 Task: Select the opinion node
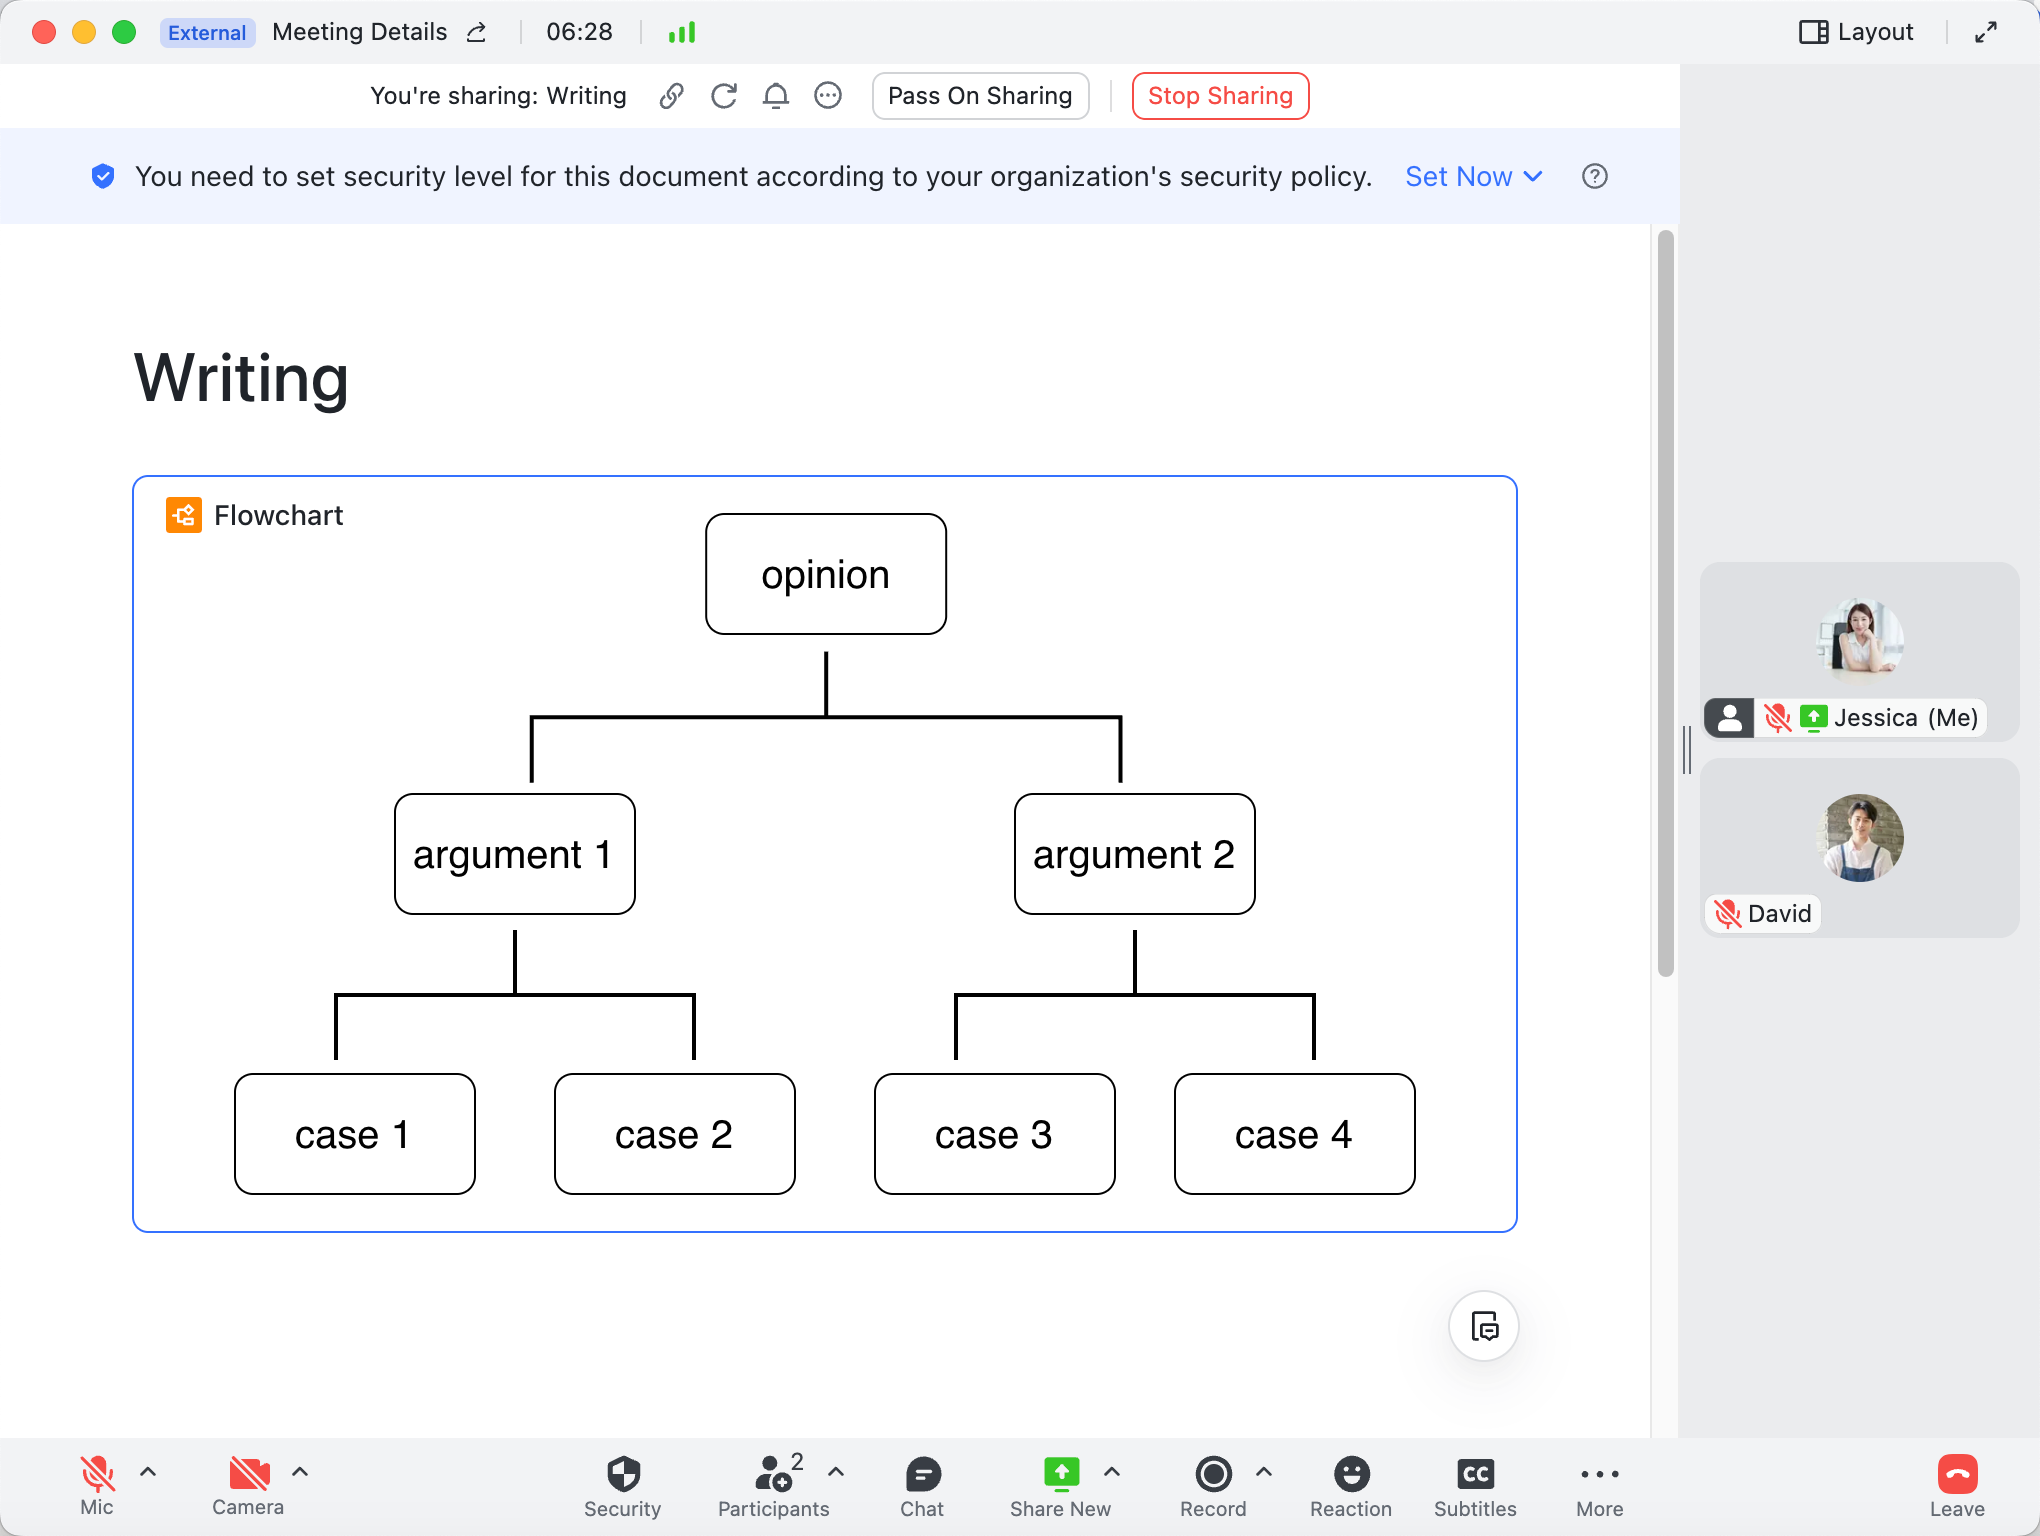(826, 574)
